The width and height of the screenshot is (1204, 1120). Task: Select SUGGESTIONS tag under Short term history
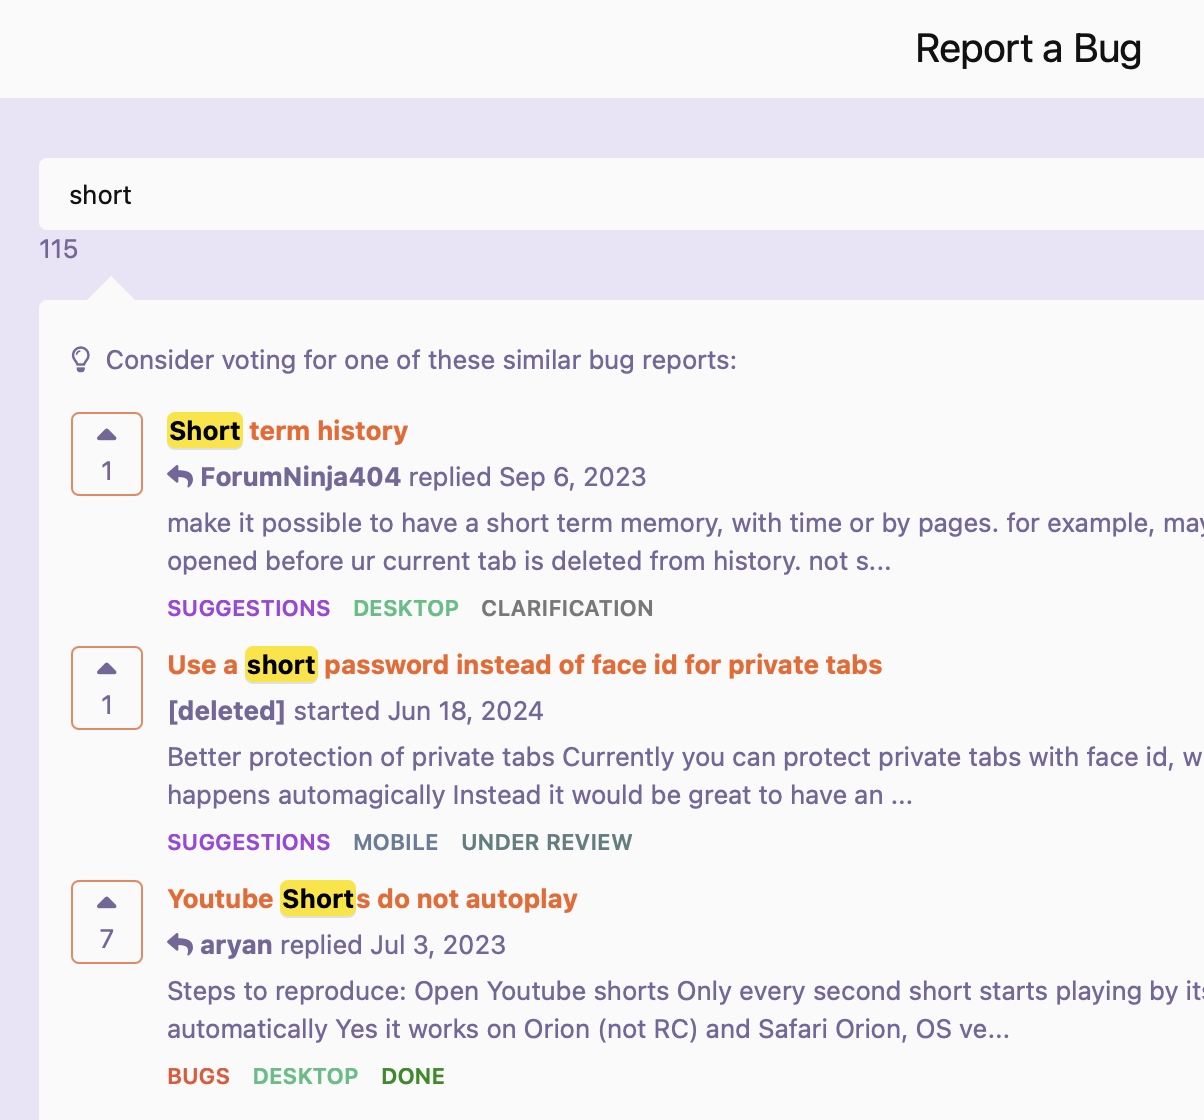point(248,608)
